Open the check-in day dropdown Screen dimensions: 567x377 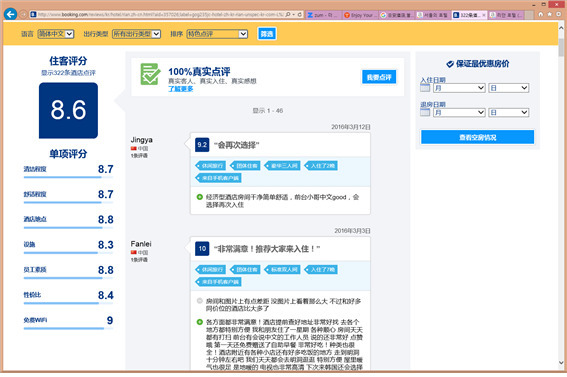(x=509, y=88)
